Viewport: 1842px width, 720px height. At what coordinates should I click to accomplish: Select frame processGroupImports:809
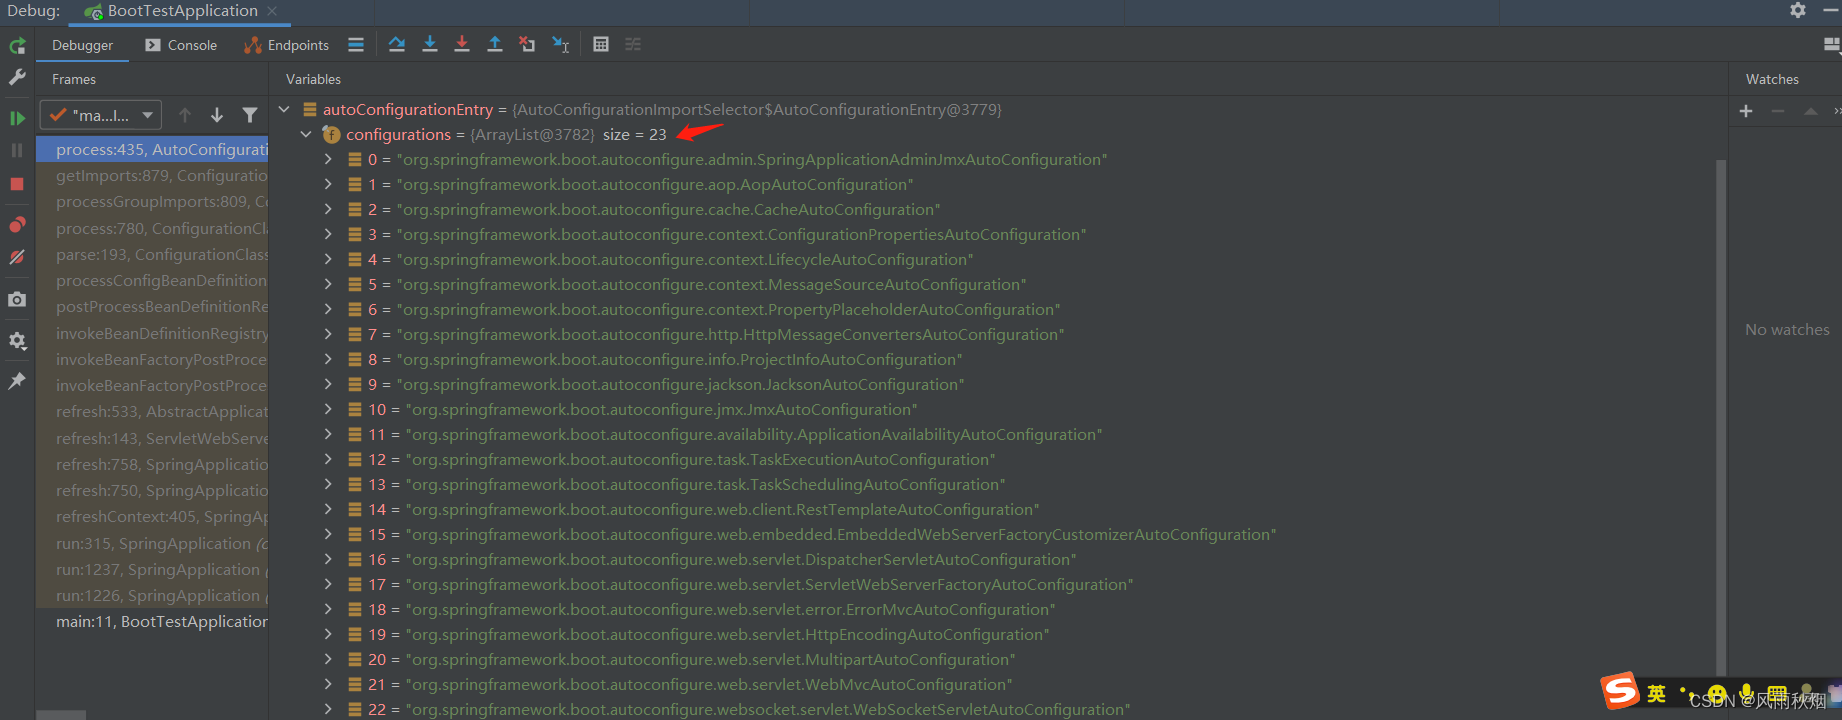coord(152,201)
